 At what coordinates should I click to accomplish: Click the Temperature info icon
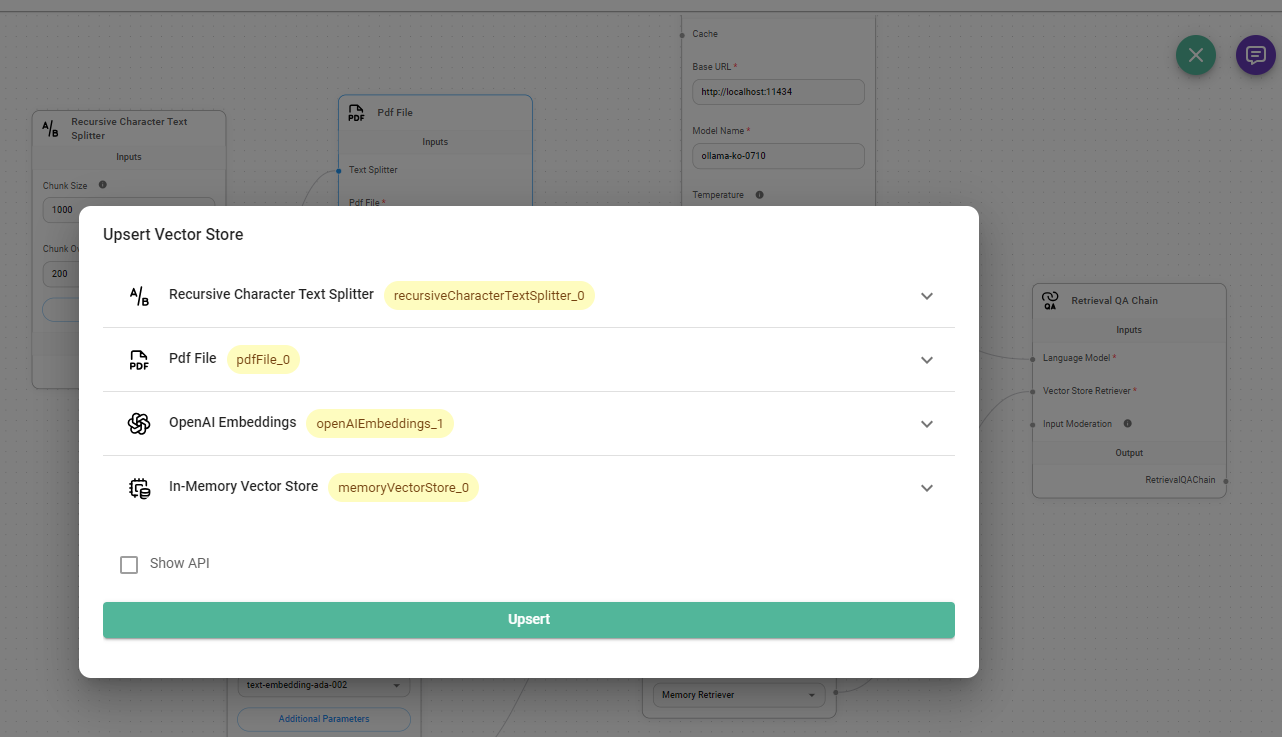coord(760,195)
